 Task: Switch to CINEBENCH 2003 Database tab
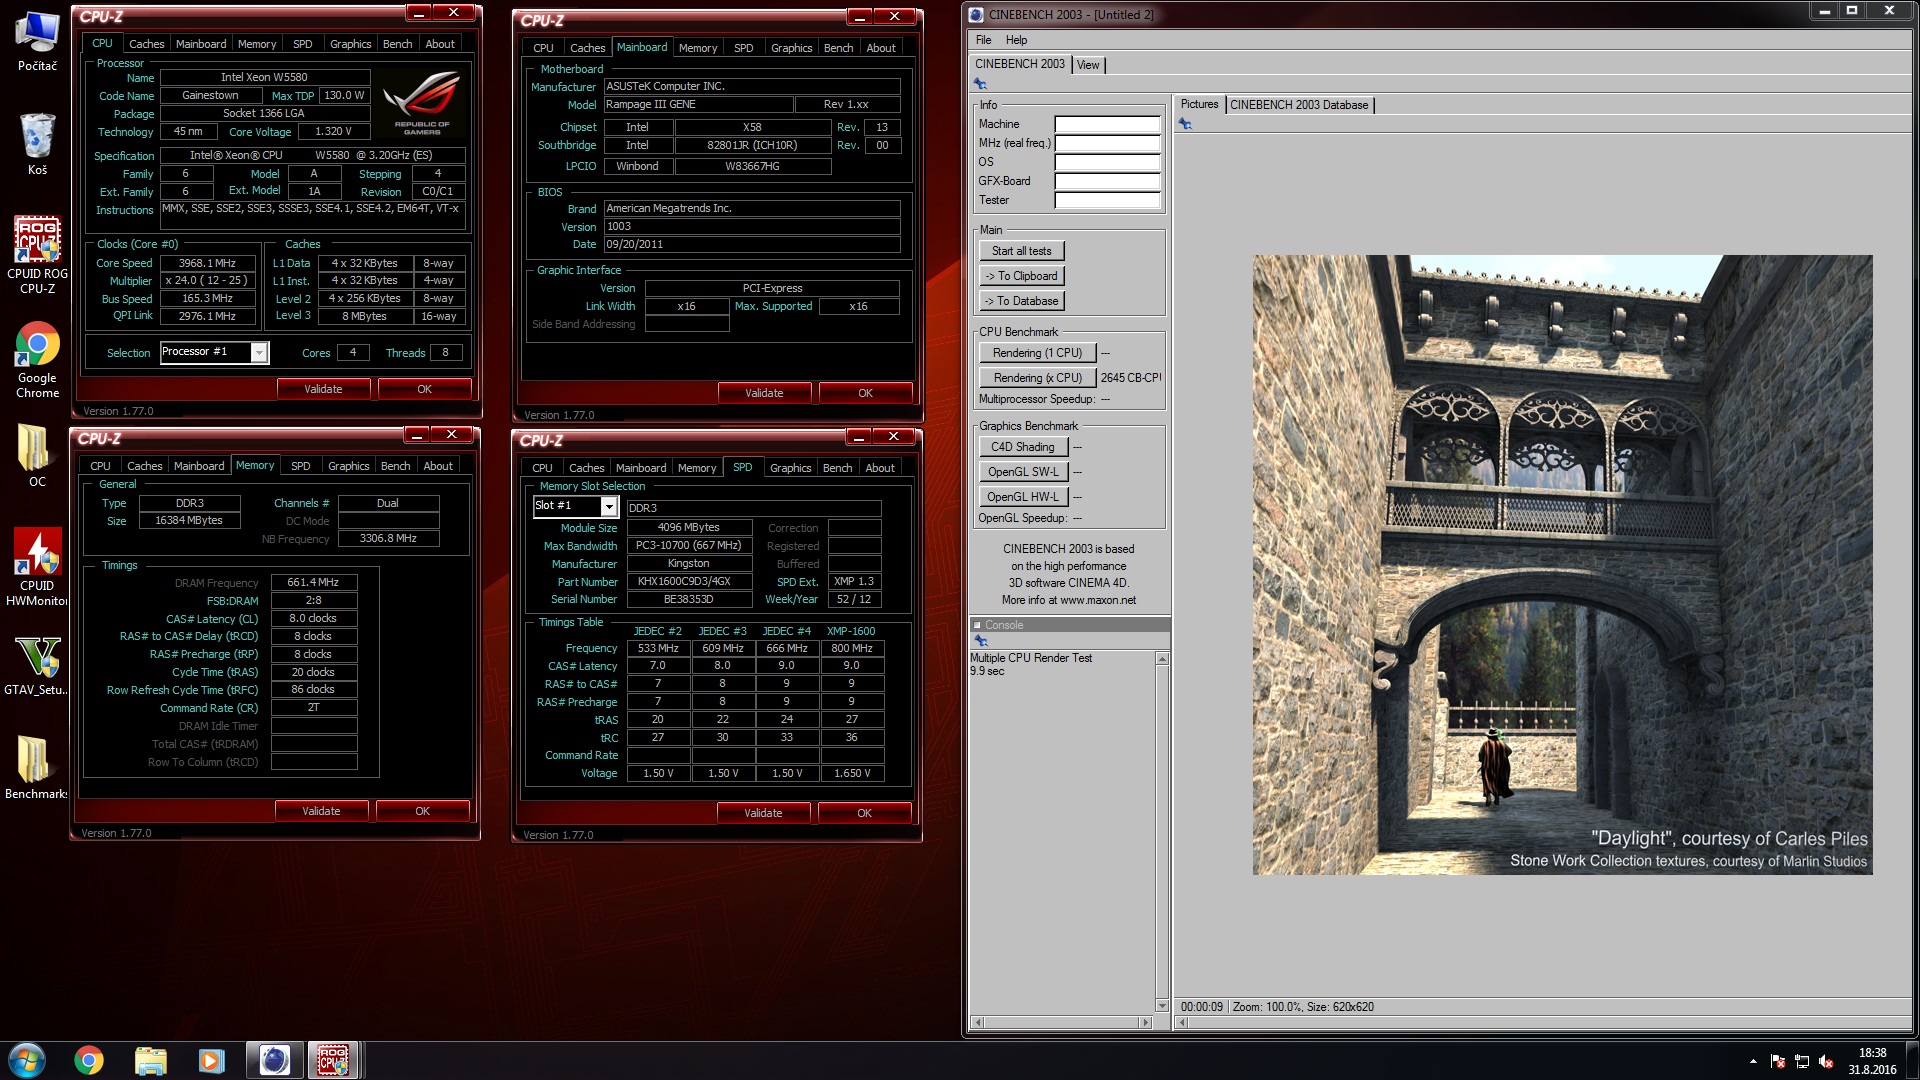(1299, 105)
